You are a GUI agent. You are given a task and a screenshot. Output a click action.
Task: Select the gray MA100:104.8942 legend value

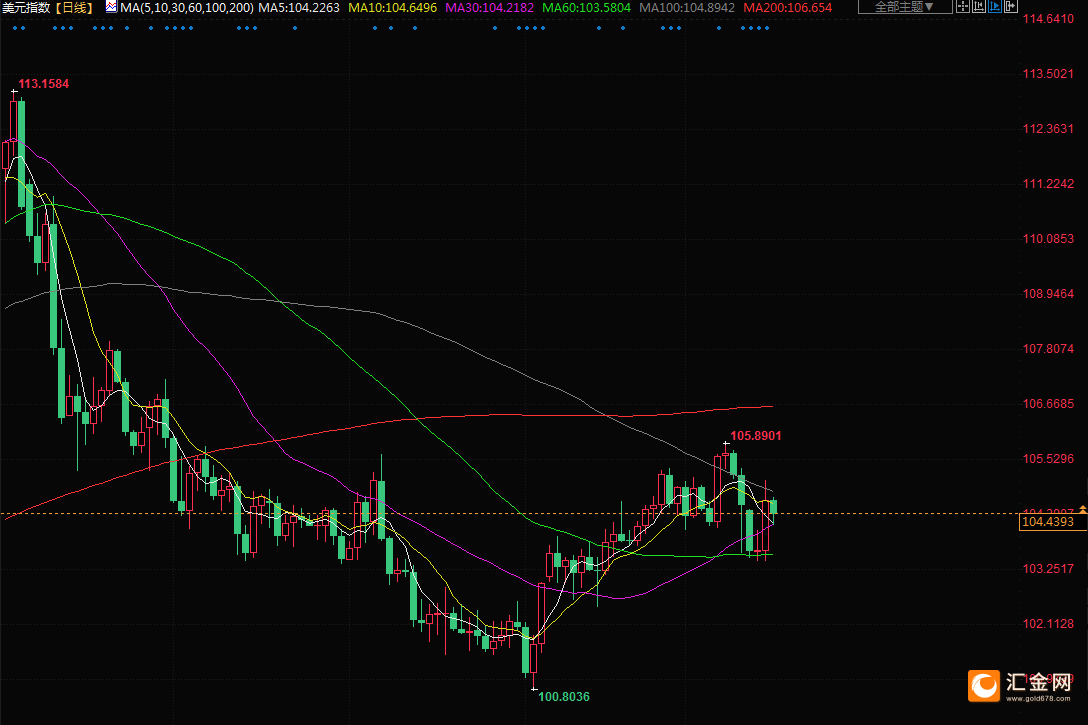click(687, 8)
